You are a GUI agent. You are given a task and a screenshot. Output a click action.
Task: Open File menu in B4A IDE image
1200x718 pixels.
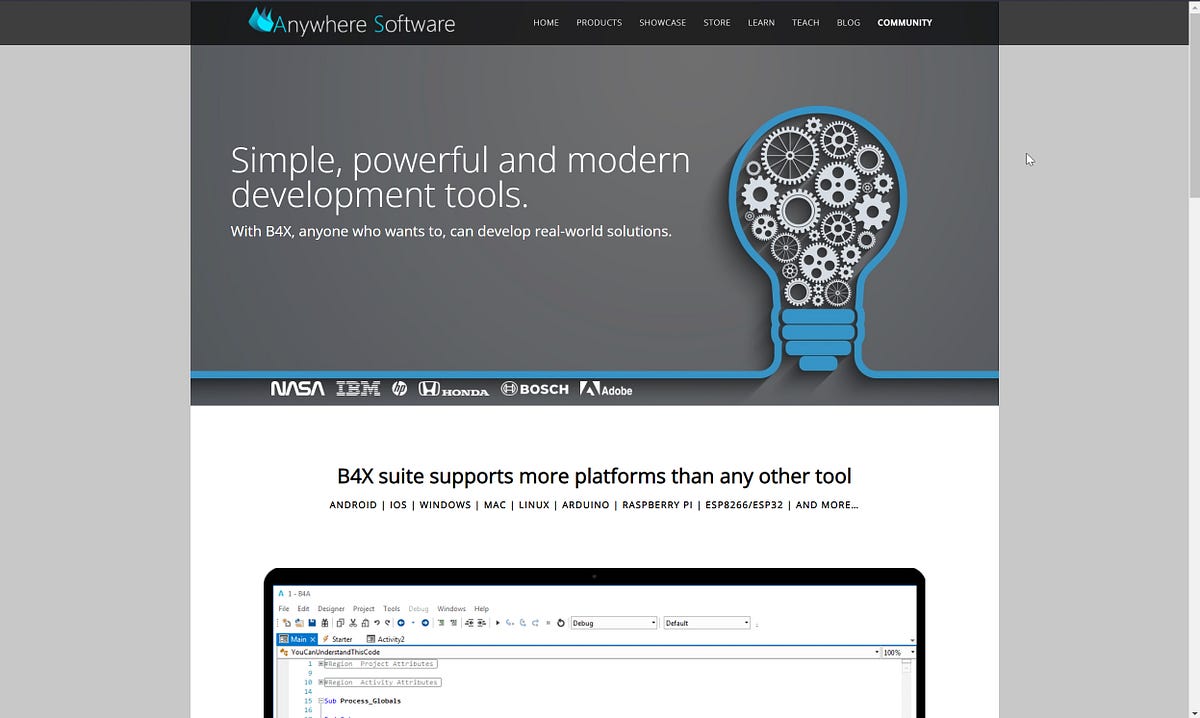[x=284, y=609]
